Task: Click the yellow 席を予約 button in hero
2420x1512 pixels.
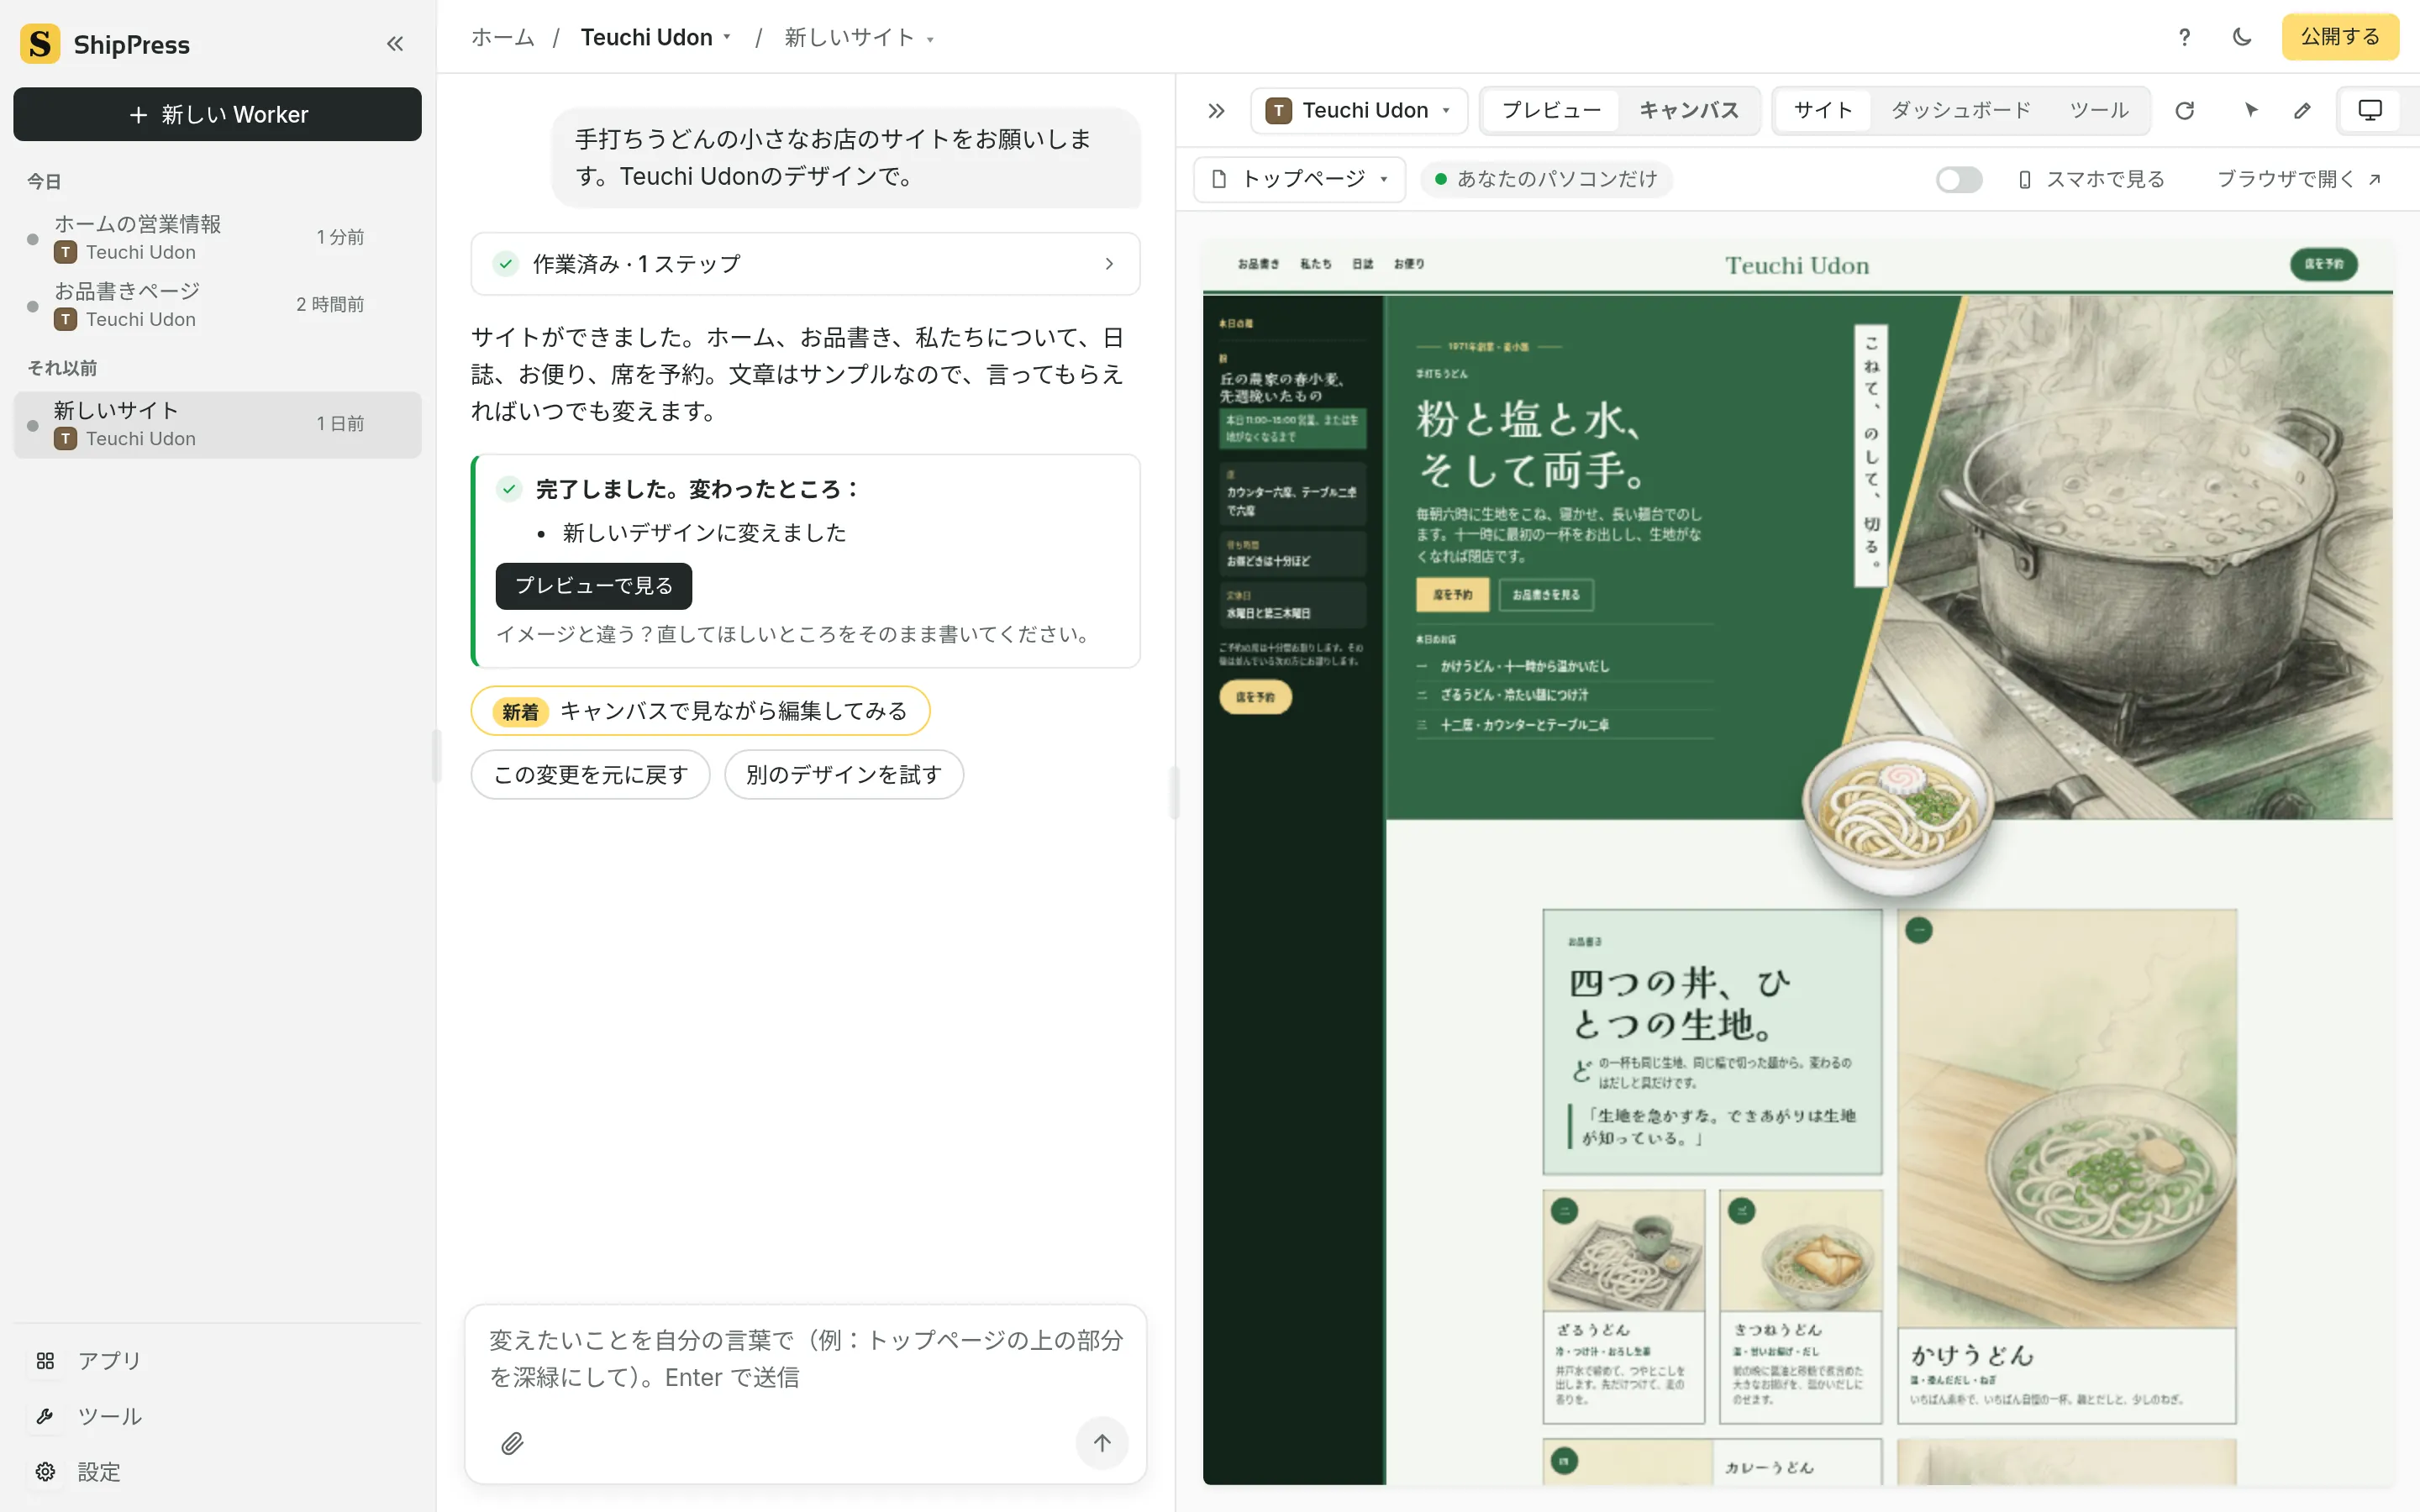Action: (x=1452, y=594)
